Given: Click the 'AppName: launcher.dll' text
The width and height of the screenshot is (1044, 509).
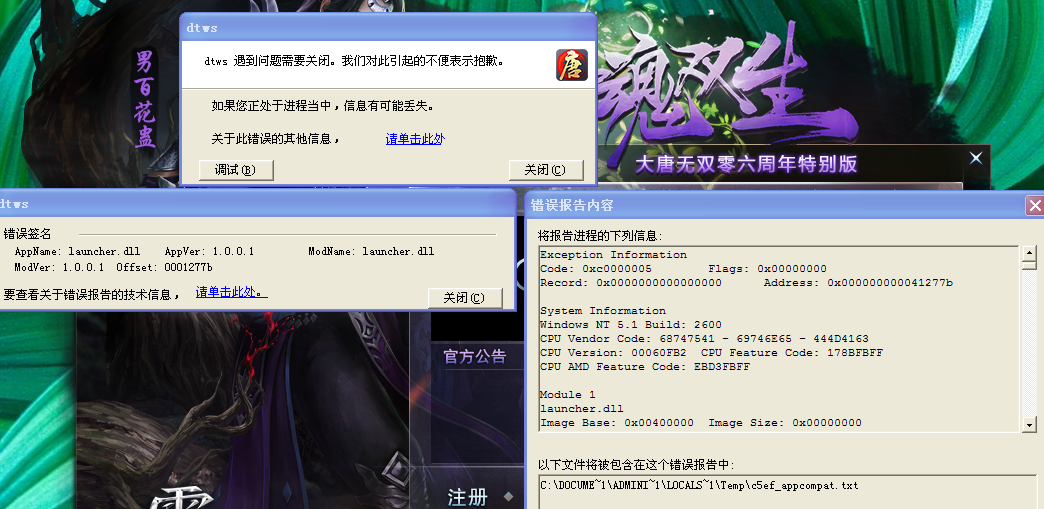Looking at the screenshot, I should pos(77,251).
